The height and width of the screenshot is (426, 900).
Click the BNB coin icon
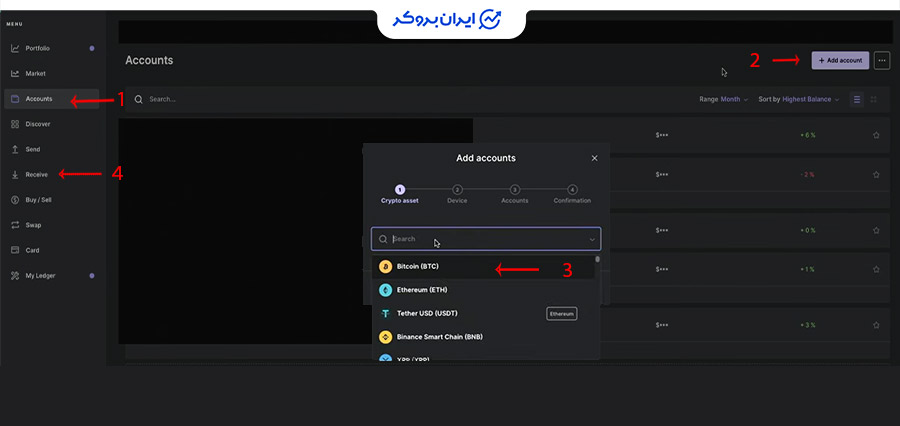click(x=386, y=337)
